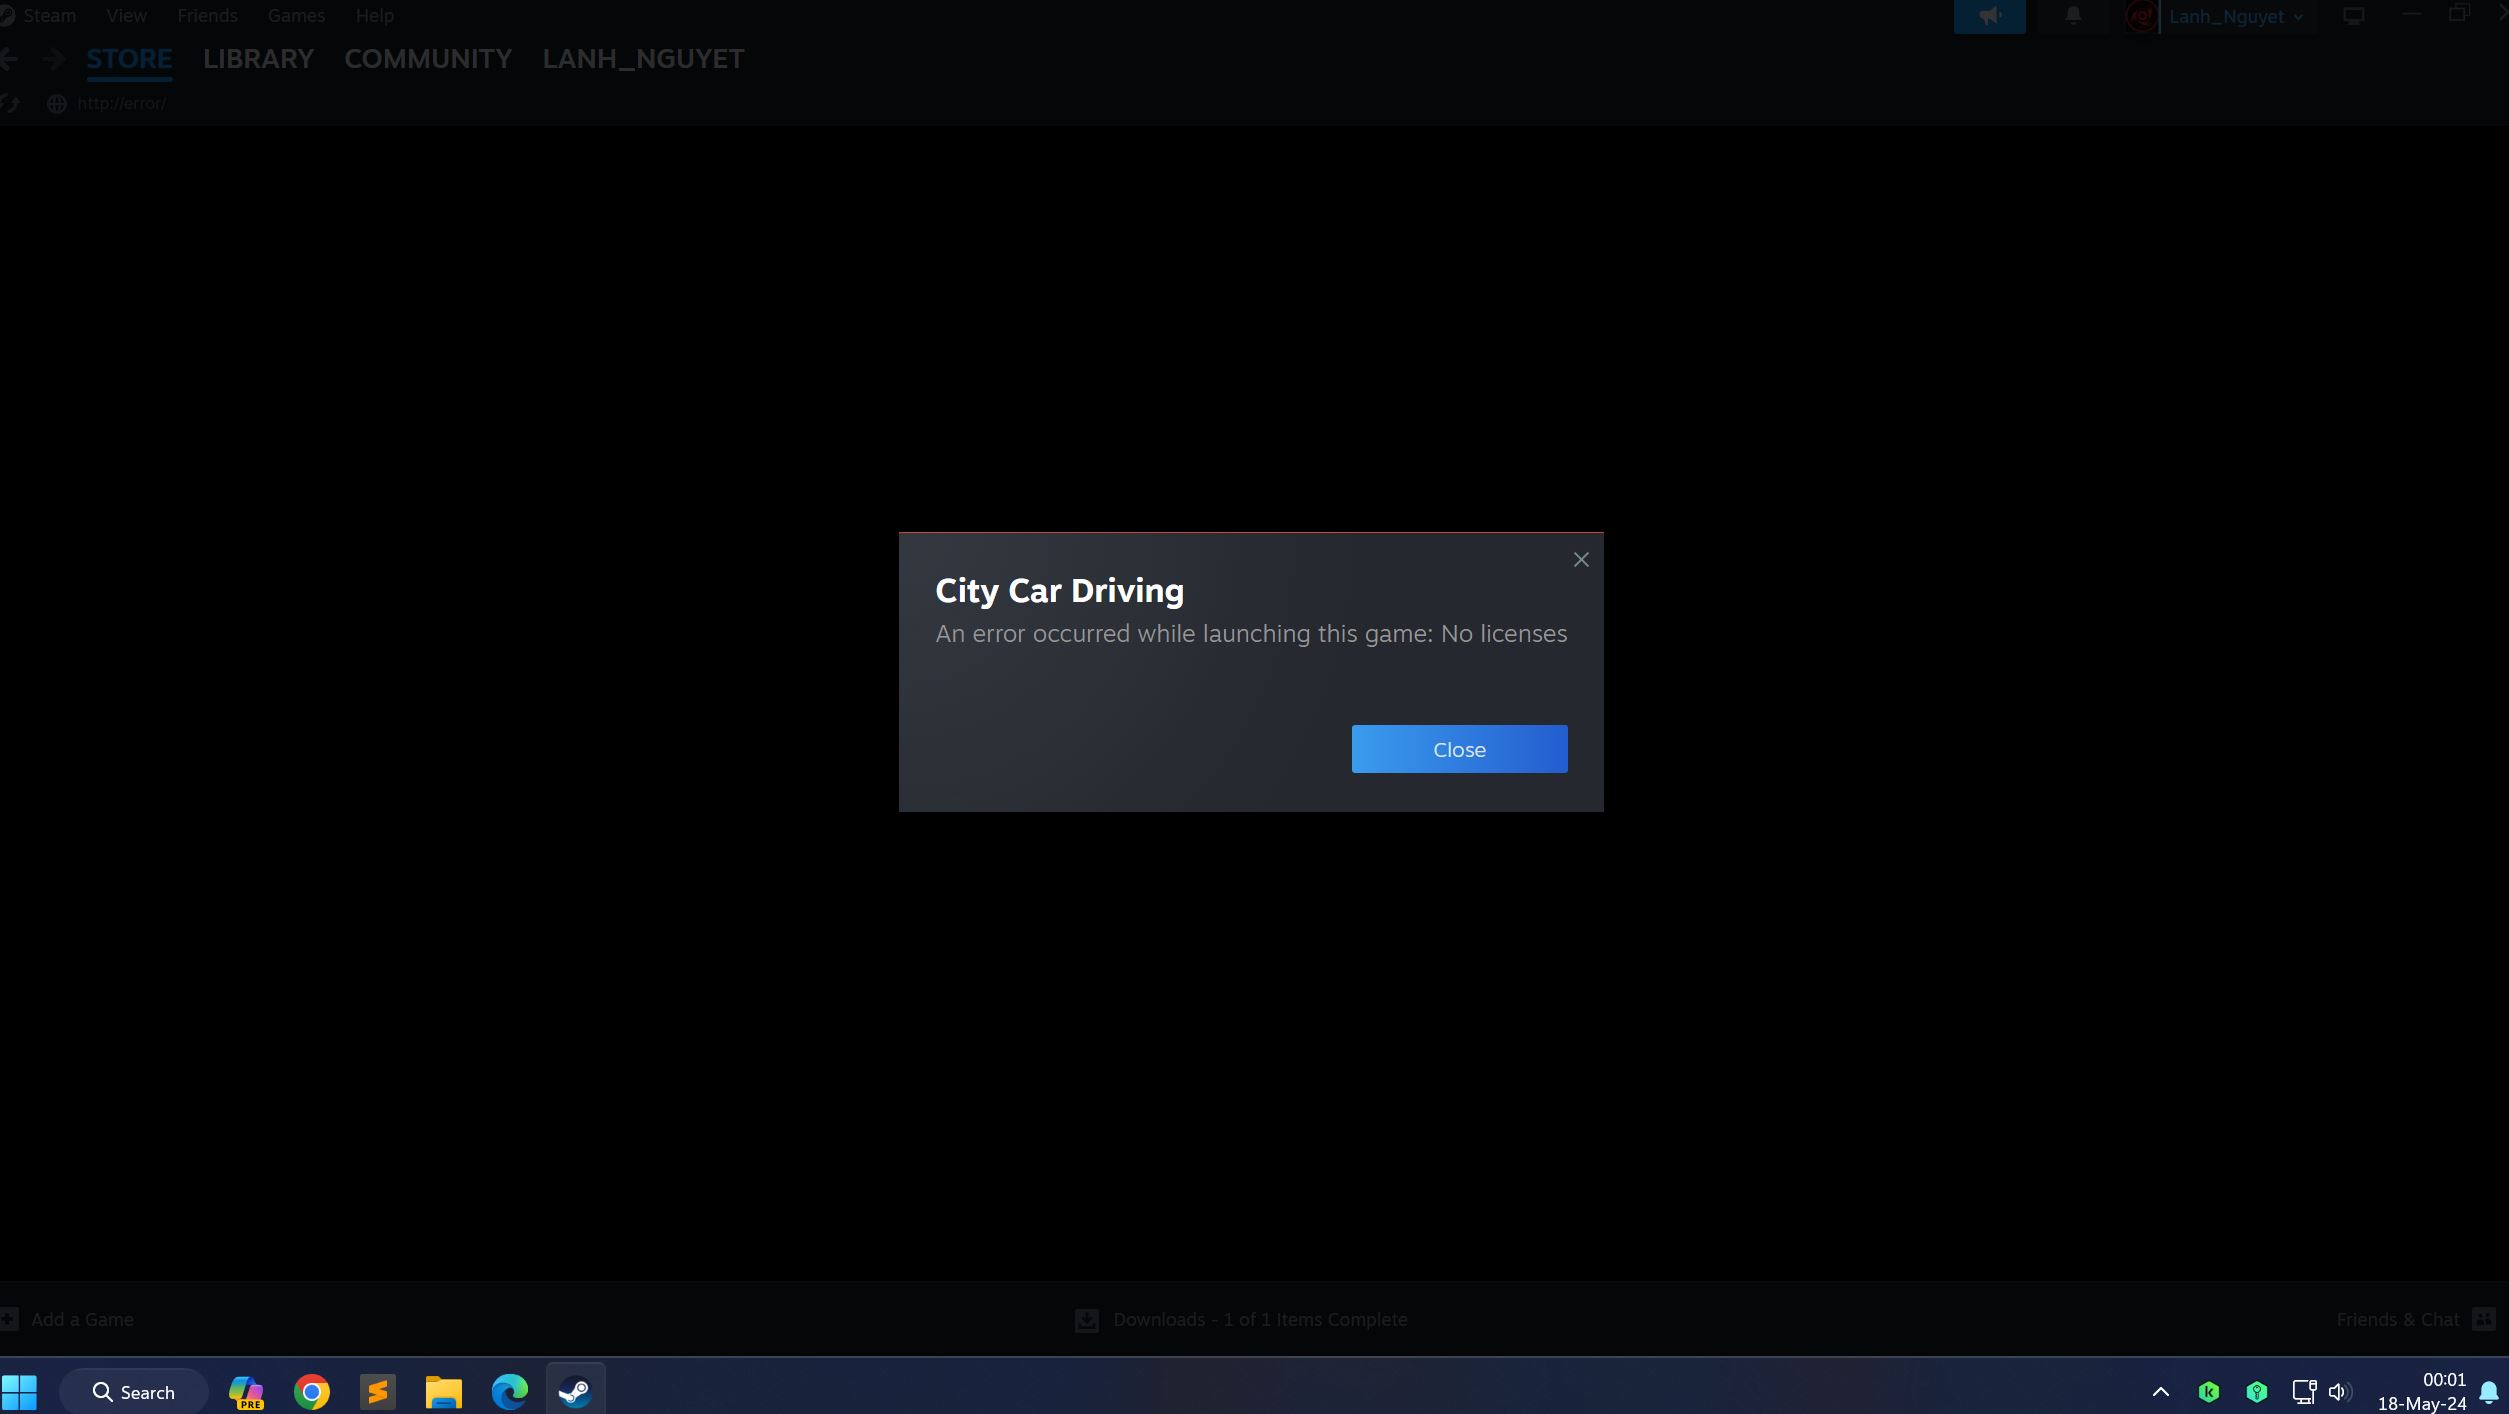This screenshot has width=2509, height=1414.
Task: Click the speaker volume icon
Action: (x=2338, y=1392)
